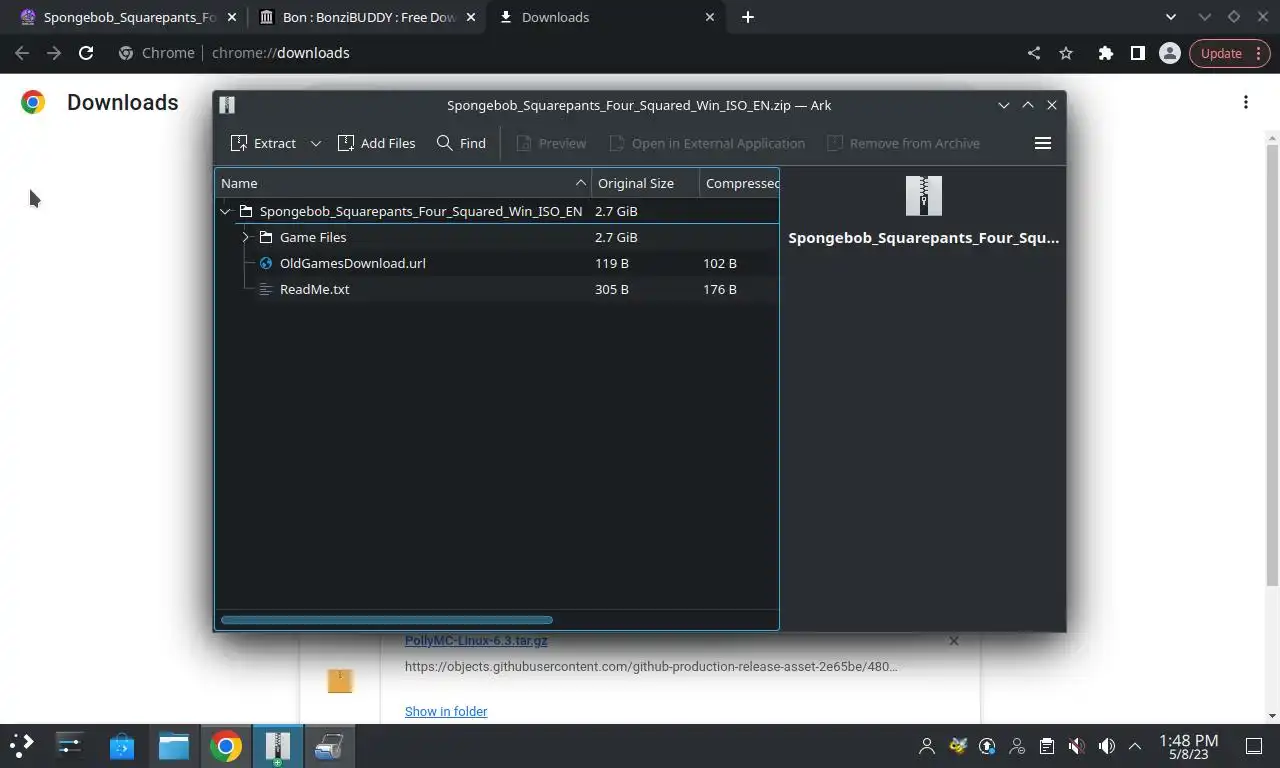Click Add Files in Ark toolbar

click(377, 143)
